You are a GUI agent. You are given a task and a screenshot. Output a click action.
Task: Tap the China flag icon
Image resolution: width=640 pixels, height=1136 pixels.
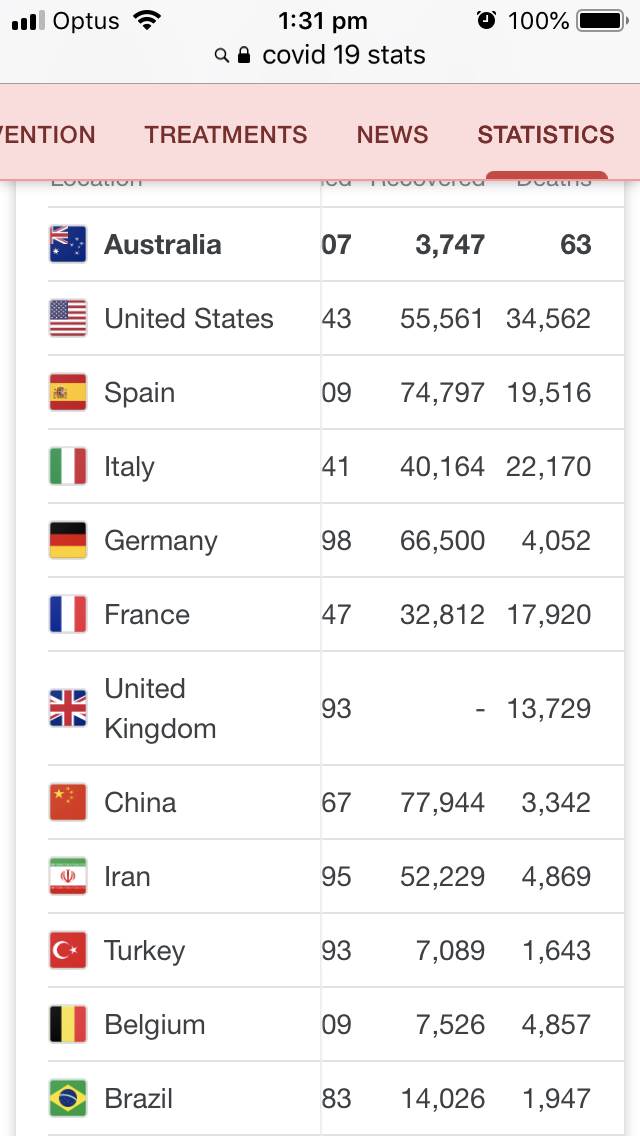pos(68,803)
